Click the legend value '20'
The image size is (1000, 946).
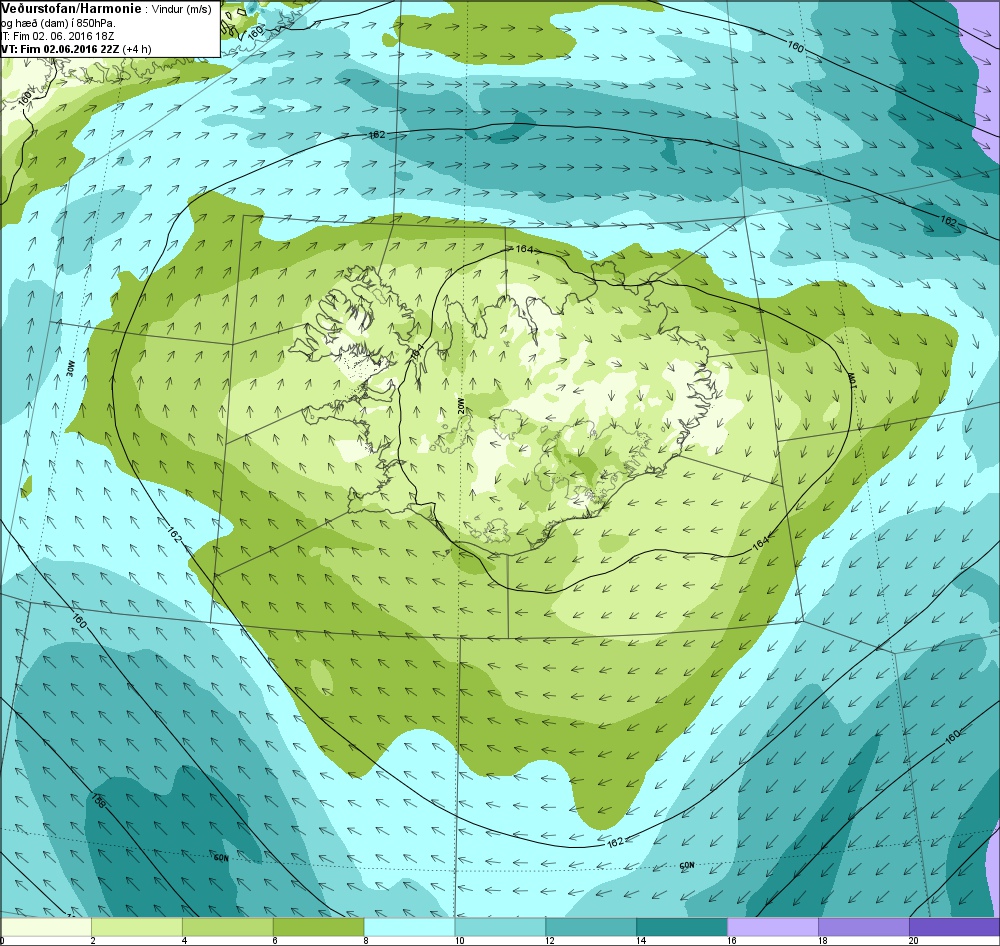tap(913, 940)
